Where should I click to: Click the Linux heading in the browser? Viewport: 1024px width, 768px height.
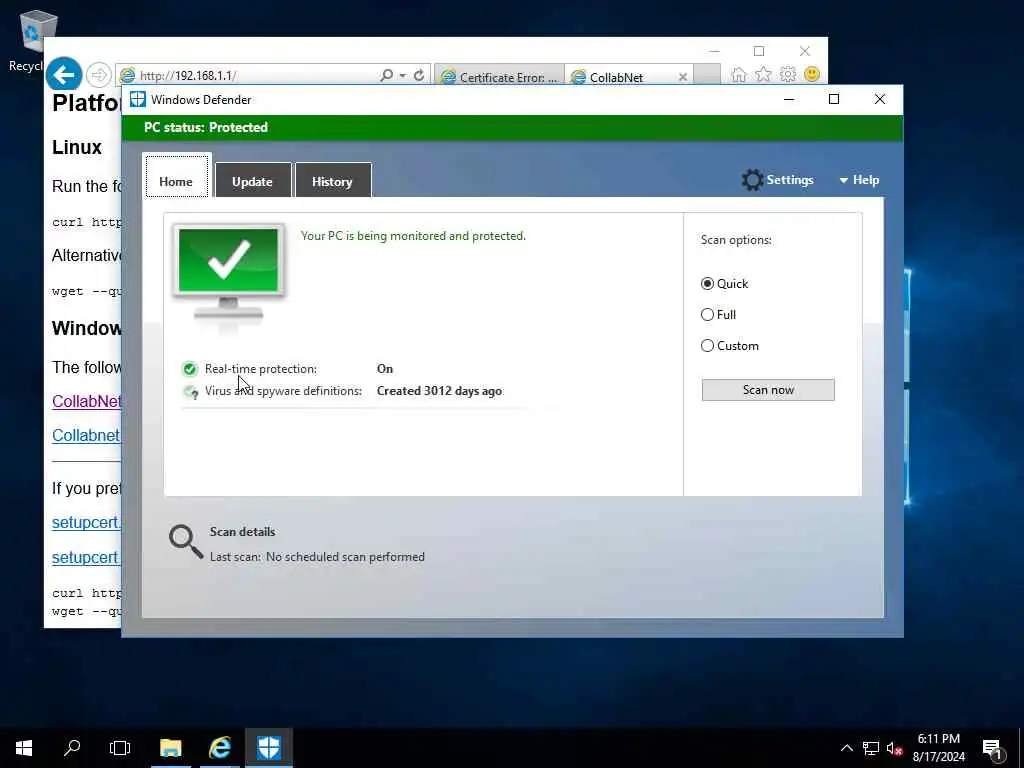click(77, 148)
